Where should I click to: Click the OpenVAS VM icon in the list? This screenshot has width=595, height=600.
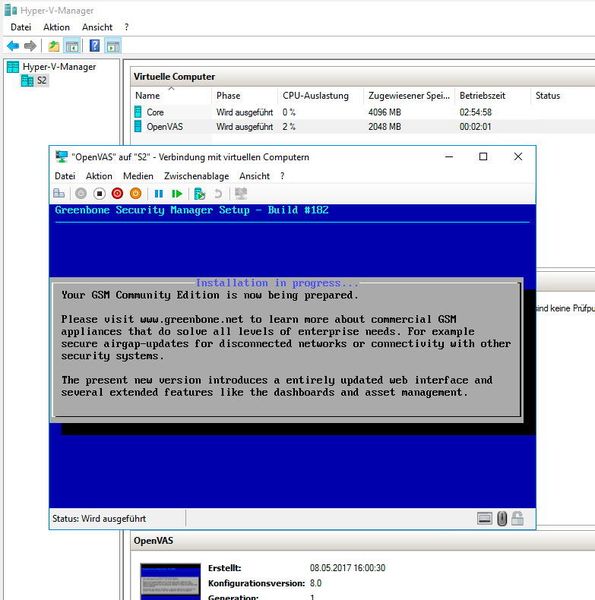[x=138, y=126]
